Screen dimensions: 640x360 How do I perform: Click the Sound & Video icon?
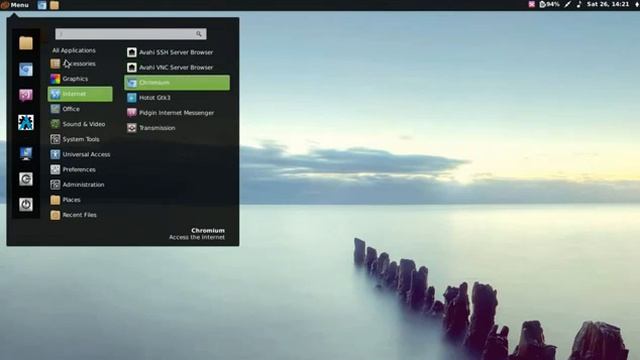[55, 124]
